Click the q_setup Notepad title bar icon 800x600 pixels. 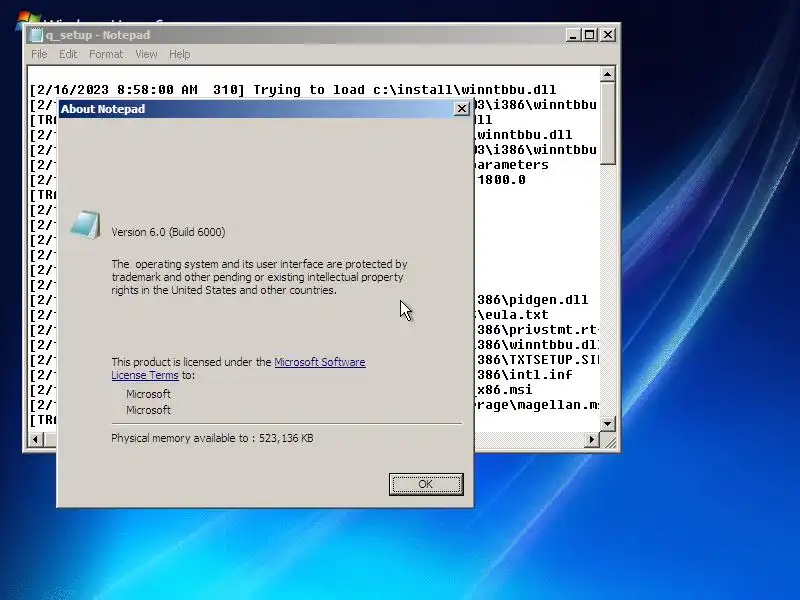coord(36,35)
